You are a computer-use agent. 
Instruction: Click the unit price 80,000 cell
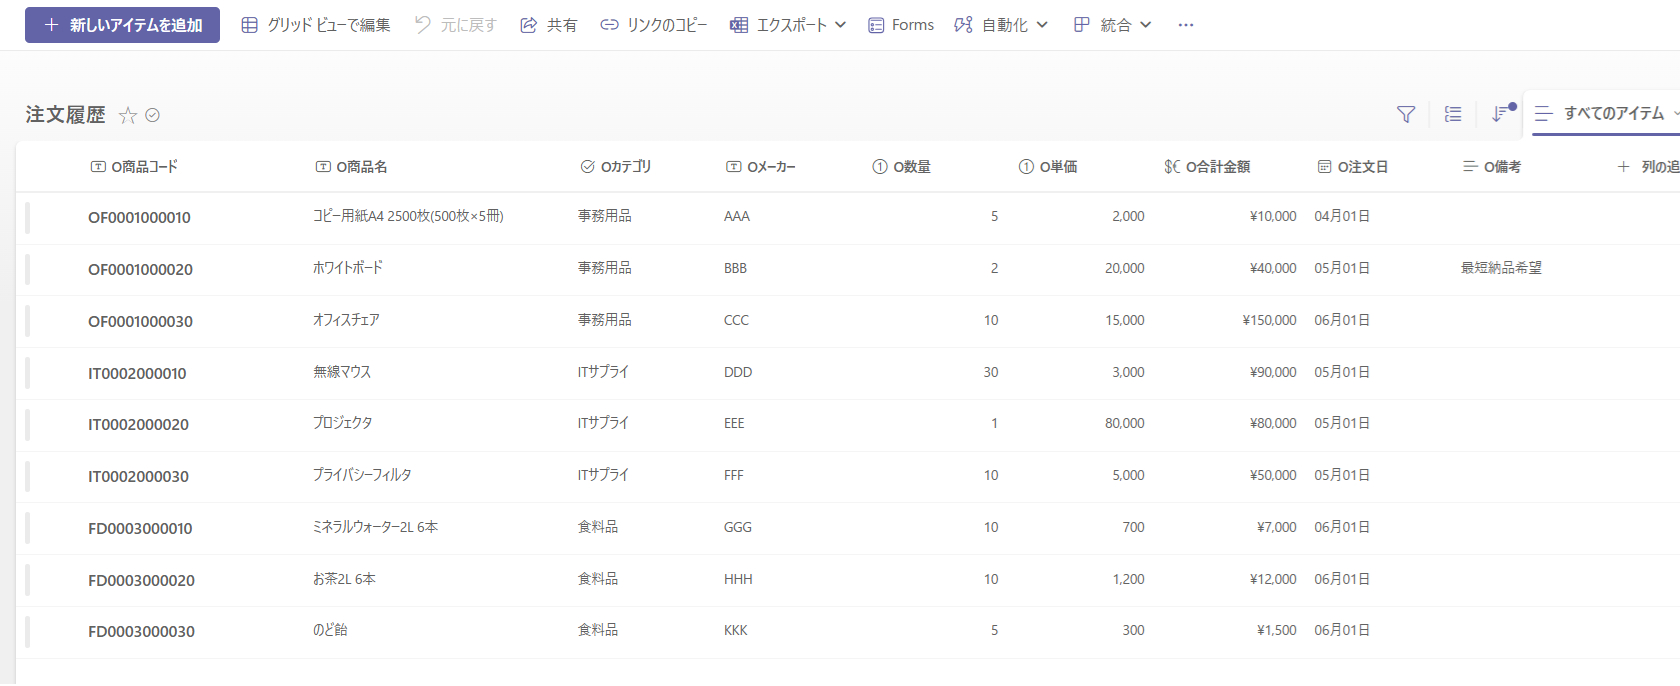(x=1124, y=423)
